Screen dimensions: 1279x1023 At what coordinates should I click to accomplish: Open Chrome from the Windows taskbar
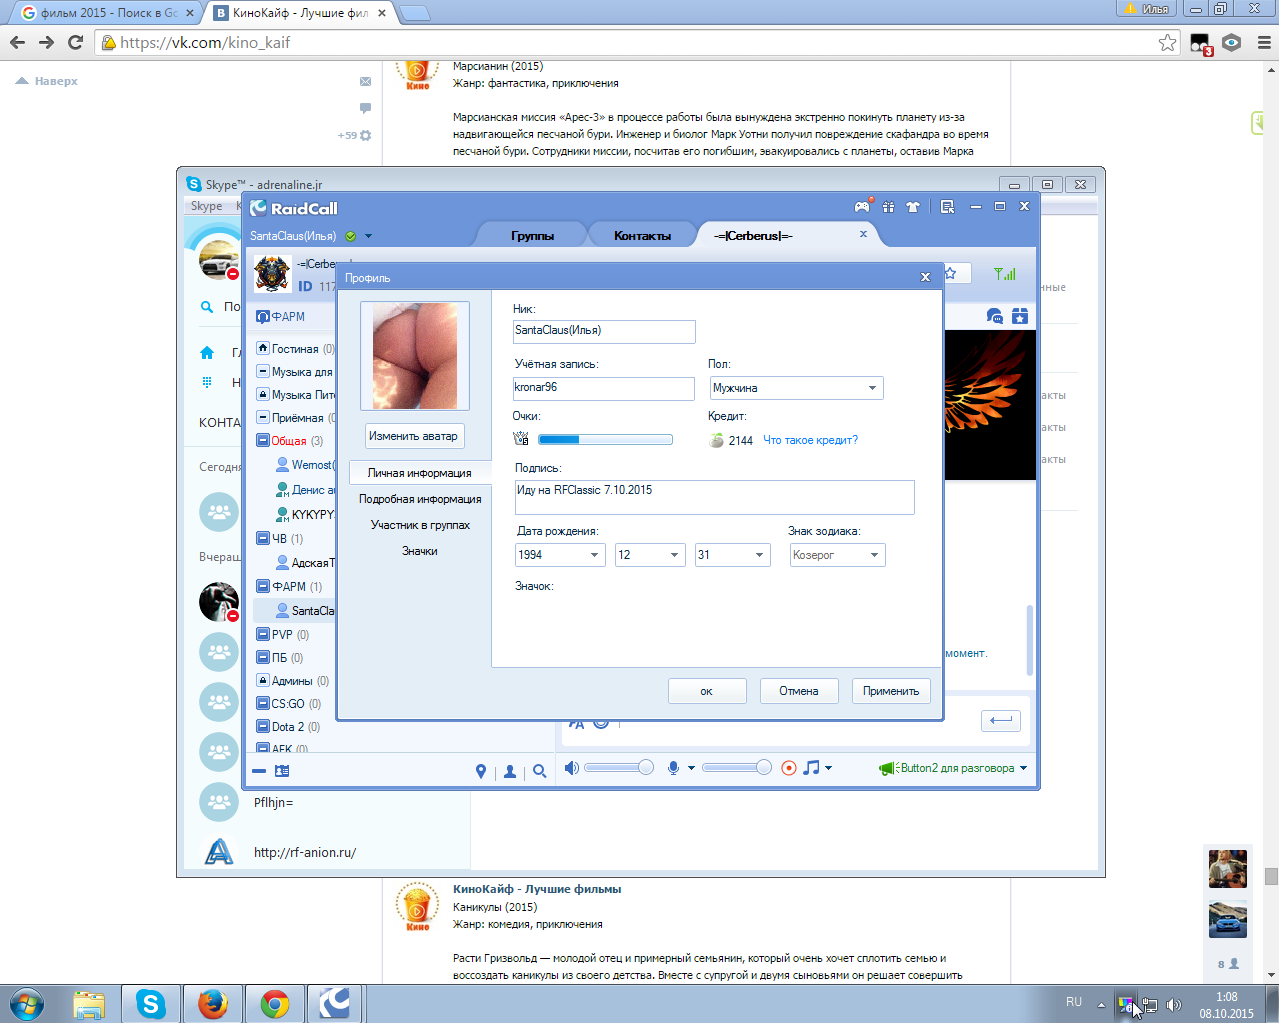(x=274, y=1004)
